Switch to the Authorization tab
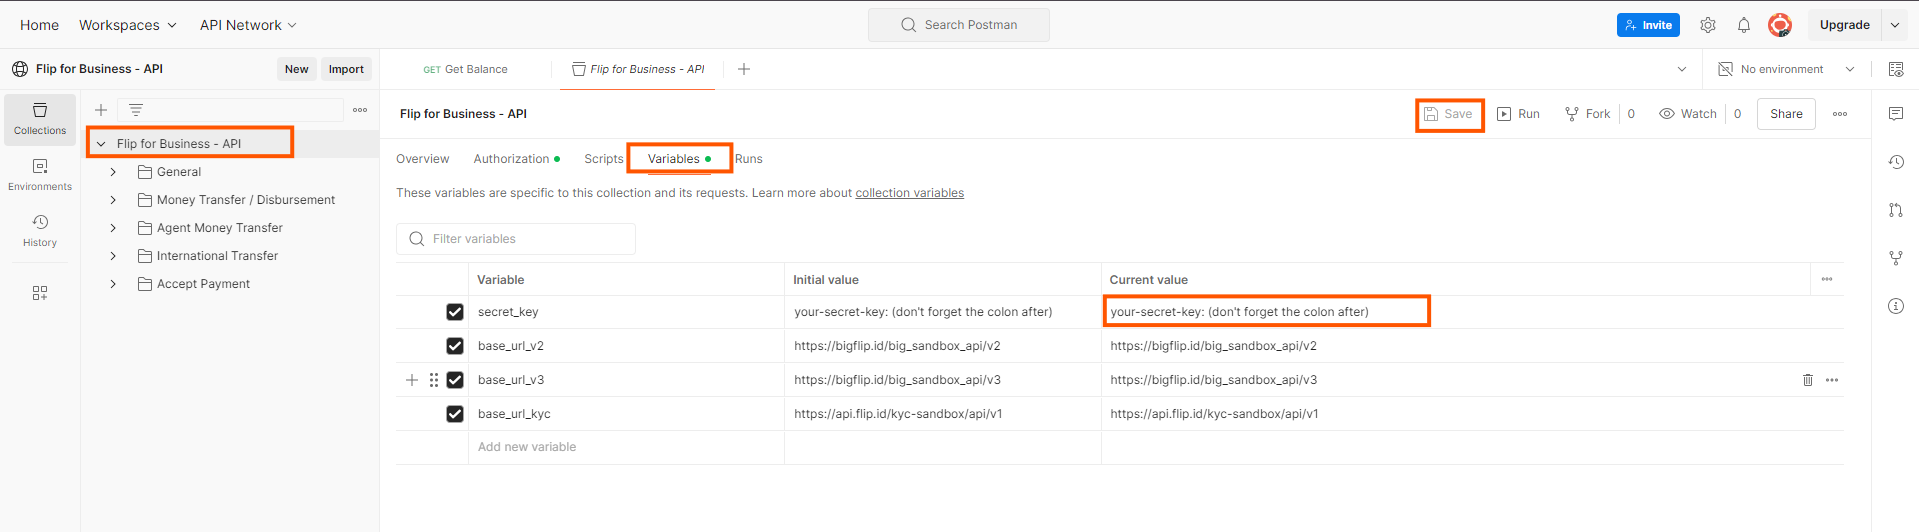 click(x=511, y=159)
